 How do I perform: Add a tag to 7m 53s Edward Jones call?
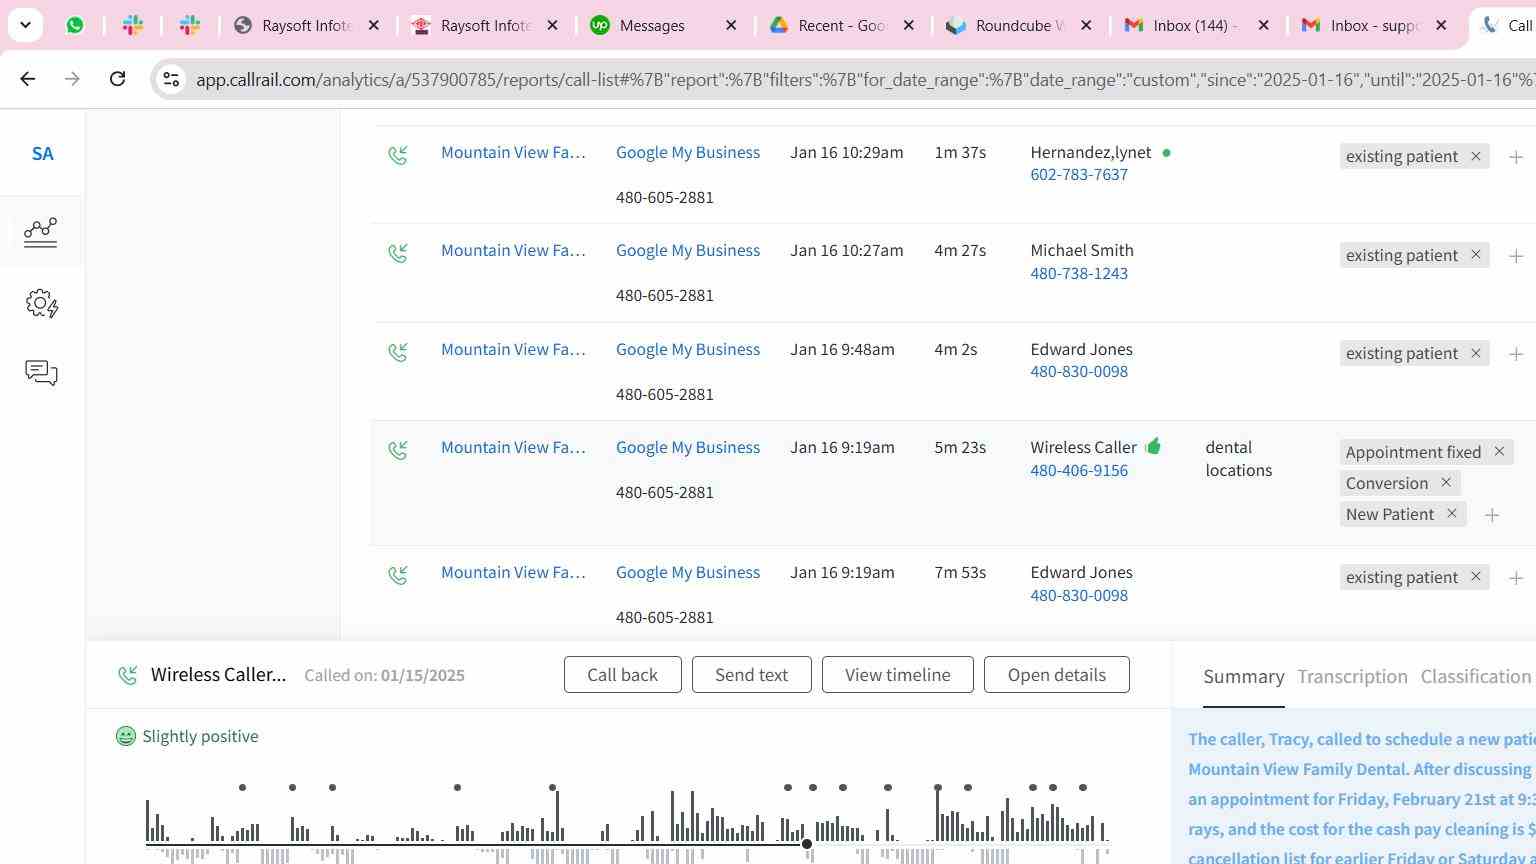(1516, 578)
